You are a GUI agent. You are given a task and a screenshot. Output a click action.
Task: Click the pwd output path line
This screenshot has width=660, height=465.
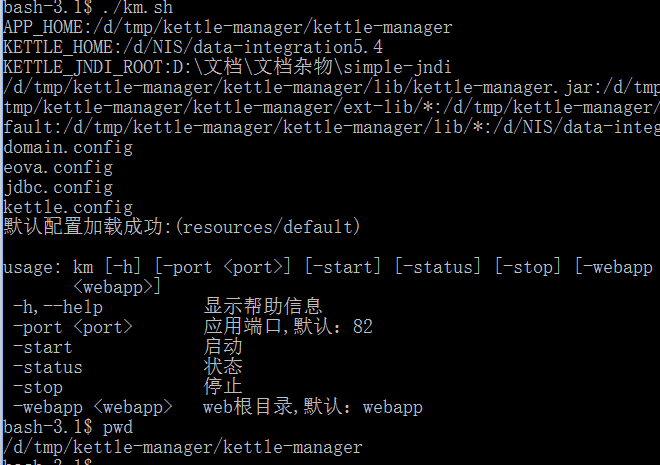pyautogui.click(x=183, y=447)
